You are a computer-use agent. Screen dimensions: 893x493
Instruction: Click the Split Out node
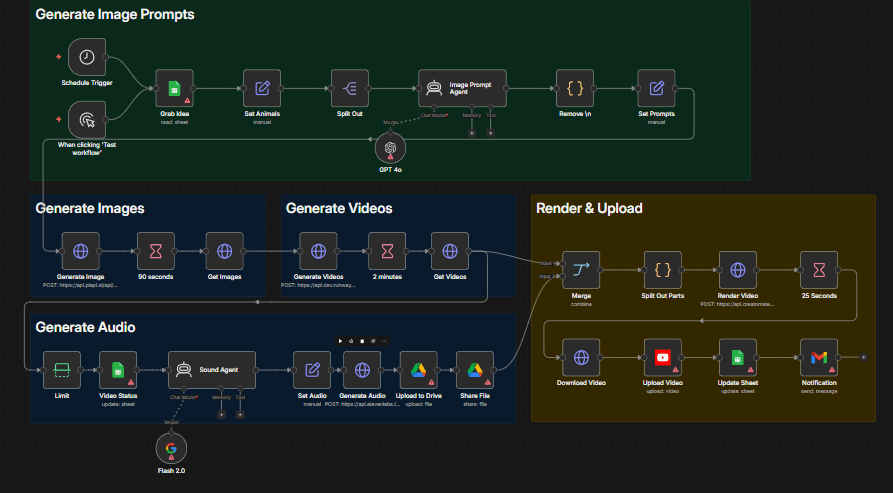pyautogui.click(x=350, y=88)
